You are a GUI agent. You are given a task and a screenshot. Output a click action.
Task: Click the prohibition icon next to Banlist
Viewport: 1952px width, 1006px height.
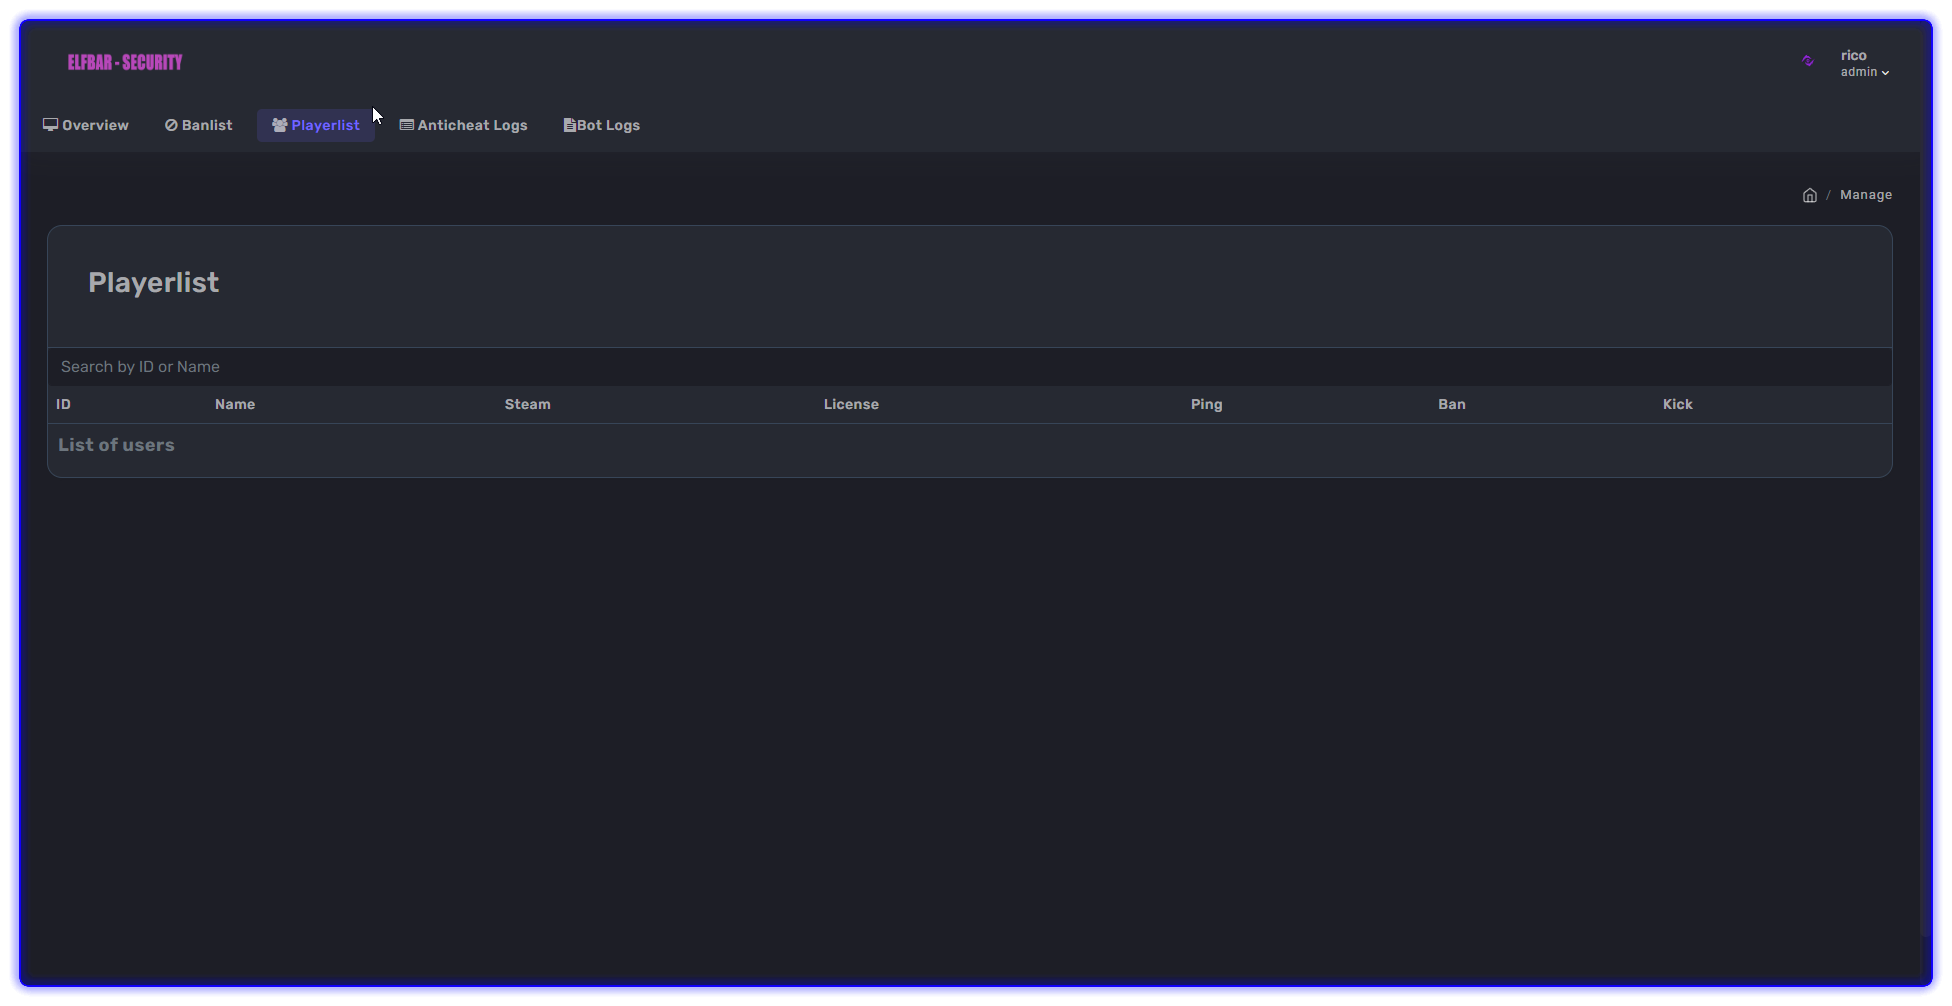171,124
